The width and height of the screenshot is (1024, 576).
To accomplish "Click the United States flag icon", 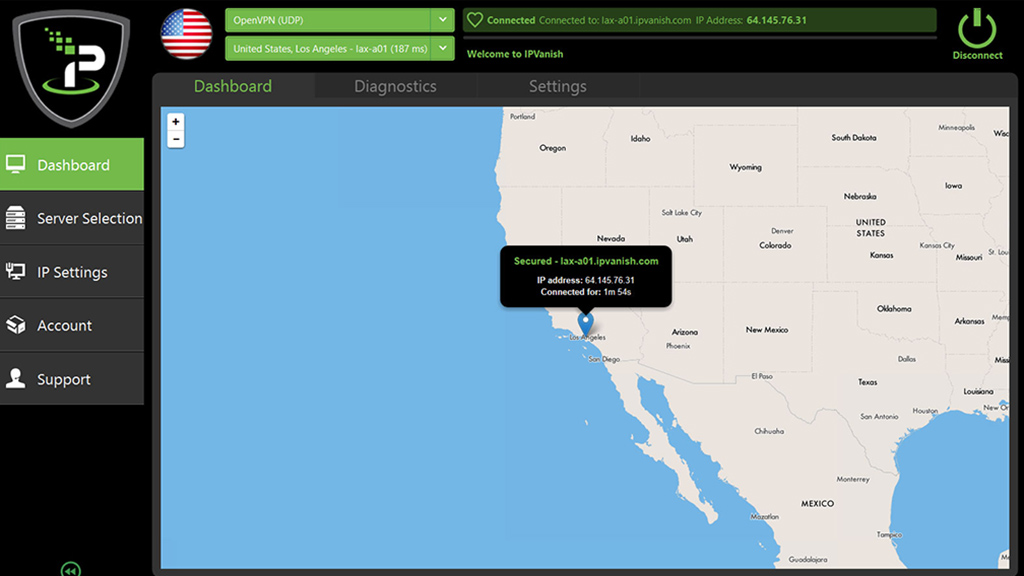I will click(x=186, y=34).
